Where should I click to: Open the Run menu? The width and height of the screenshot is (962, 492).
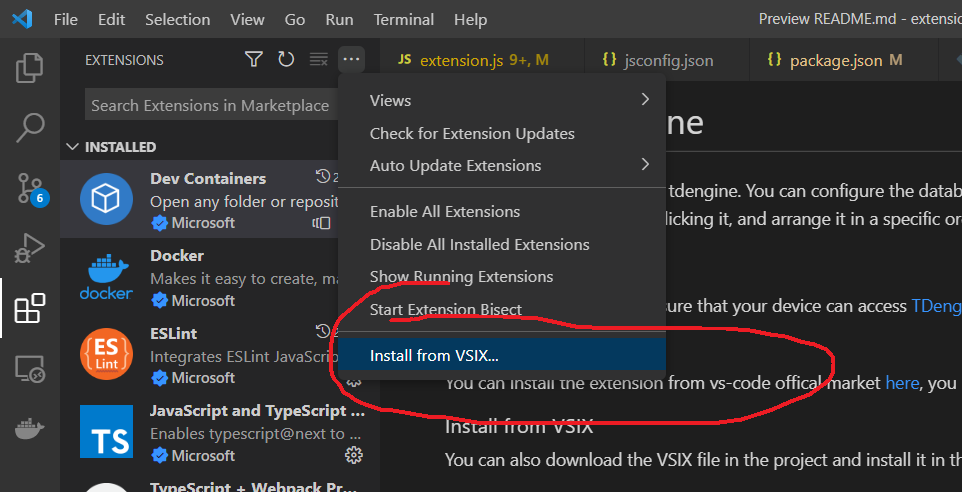click(x=339, y=20)
